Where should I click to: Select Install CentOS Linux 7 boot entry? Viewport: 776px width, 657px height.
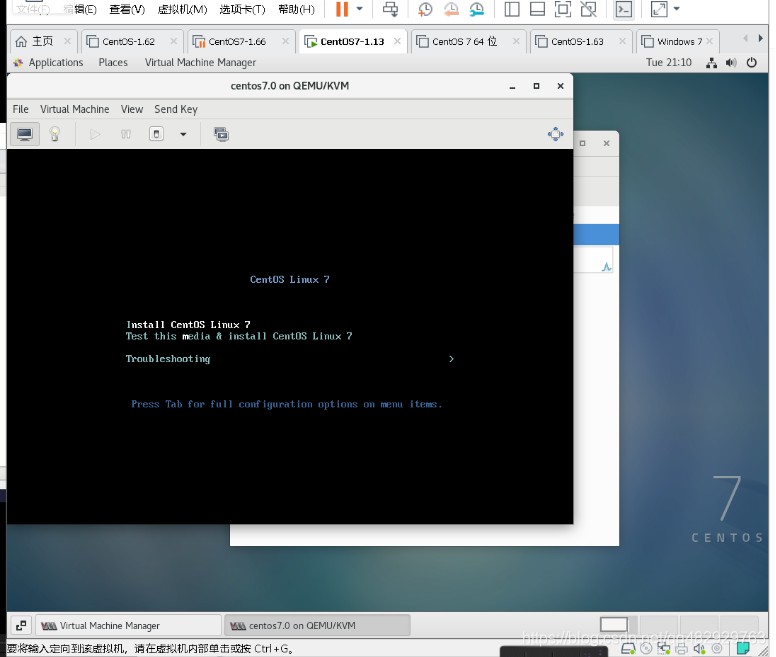(188, 325)
